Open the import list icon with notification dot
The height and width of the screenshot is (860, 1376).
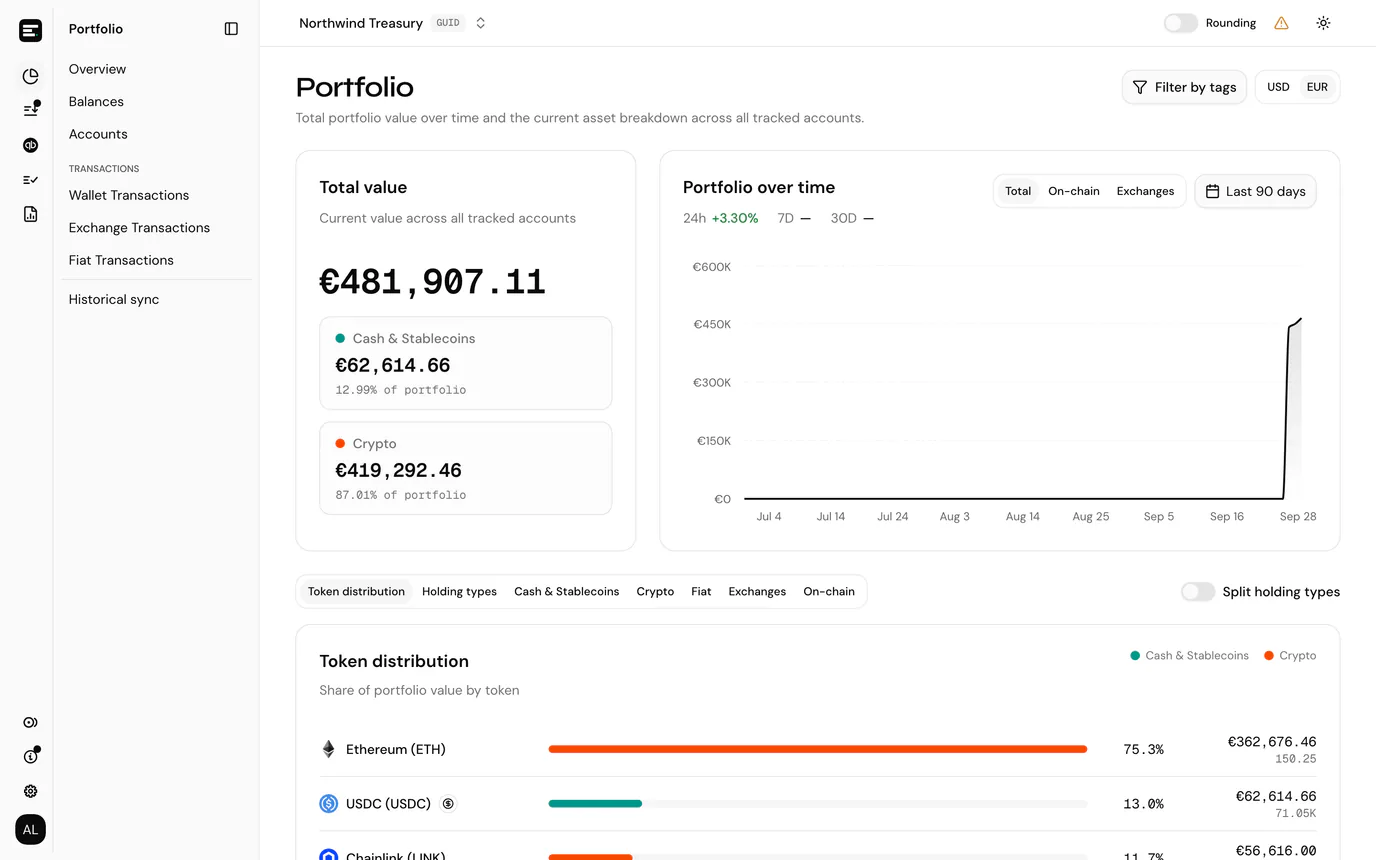point(30,110)
